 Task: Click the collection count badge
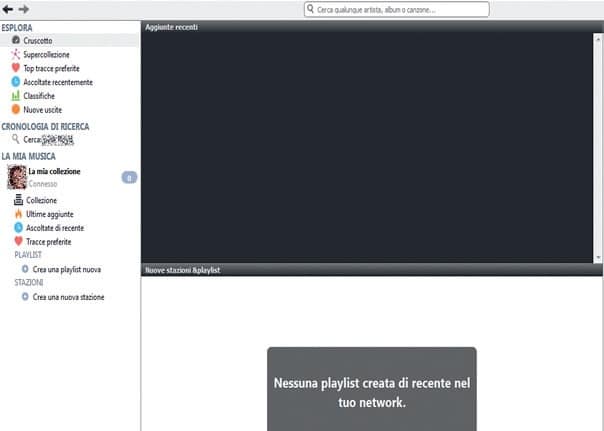(x=128, y=178)
